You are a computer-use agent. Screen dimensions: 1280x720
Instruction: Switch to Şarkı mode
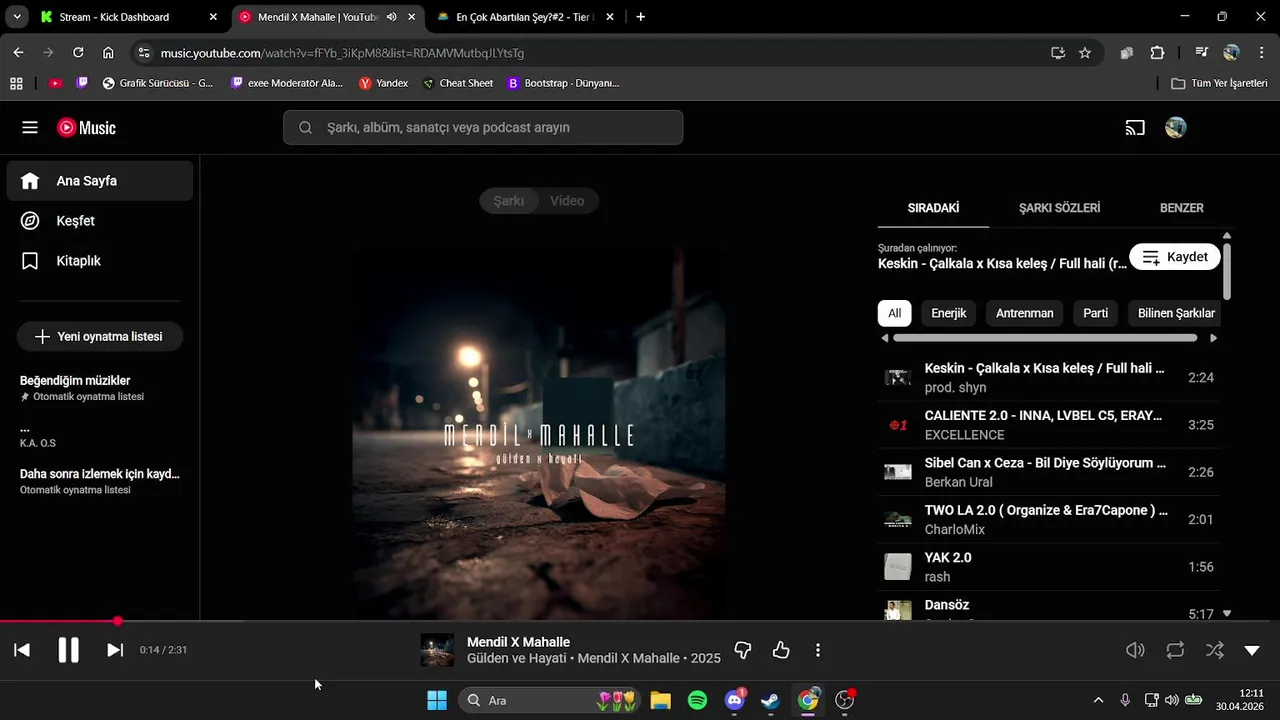tap(509, 201)
